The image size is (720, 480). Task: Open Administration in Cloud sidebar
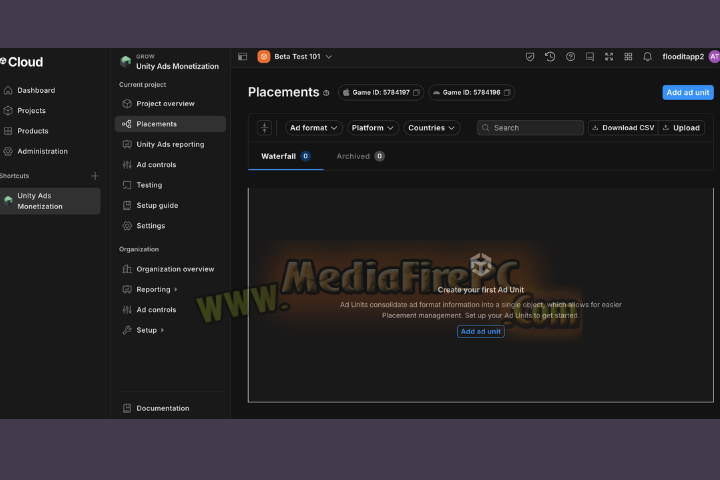click(42, 151)
